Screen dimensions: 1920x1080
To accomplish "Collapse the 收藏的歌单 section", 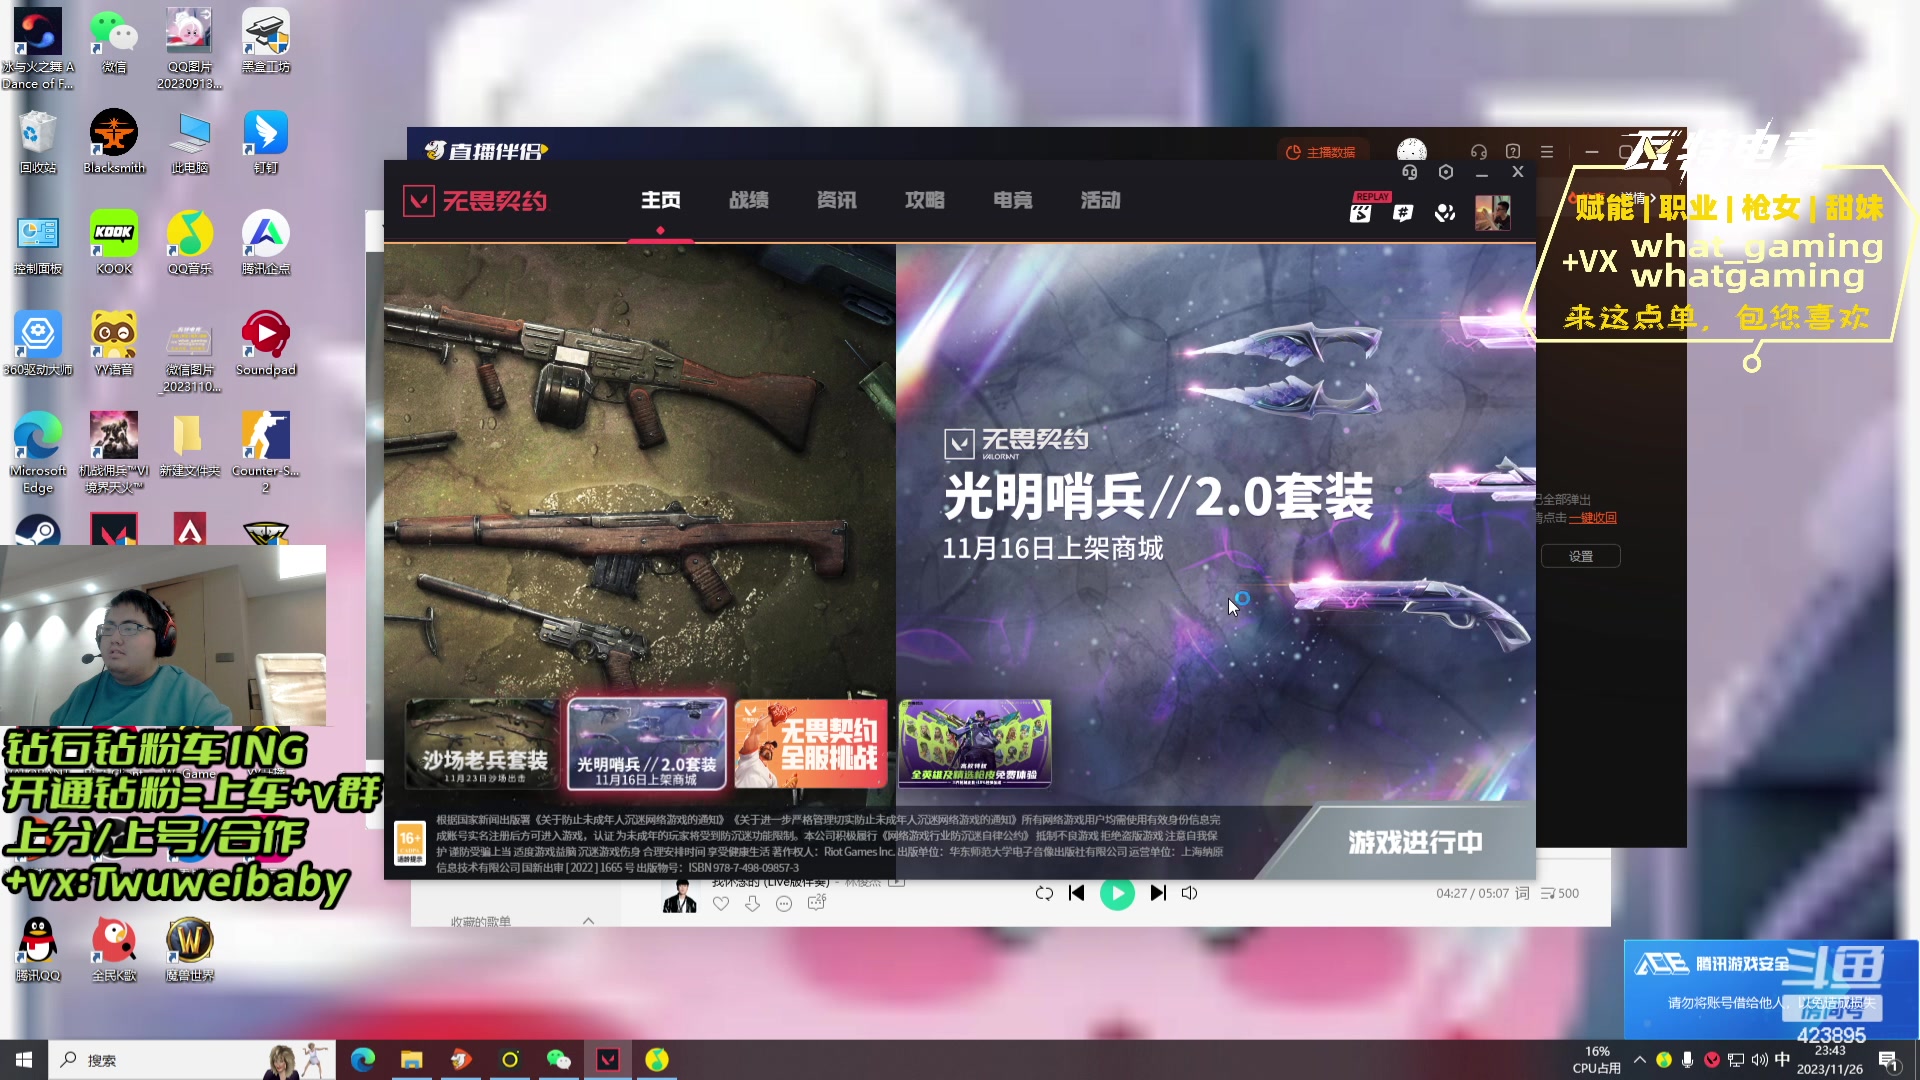I will 588,921.
